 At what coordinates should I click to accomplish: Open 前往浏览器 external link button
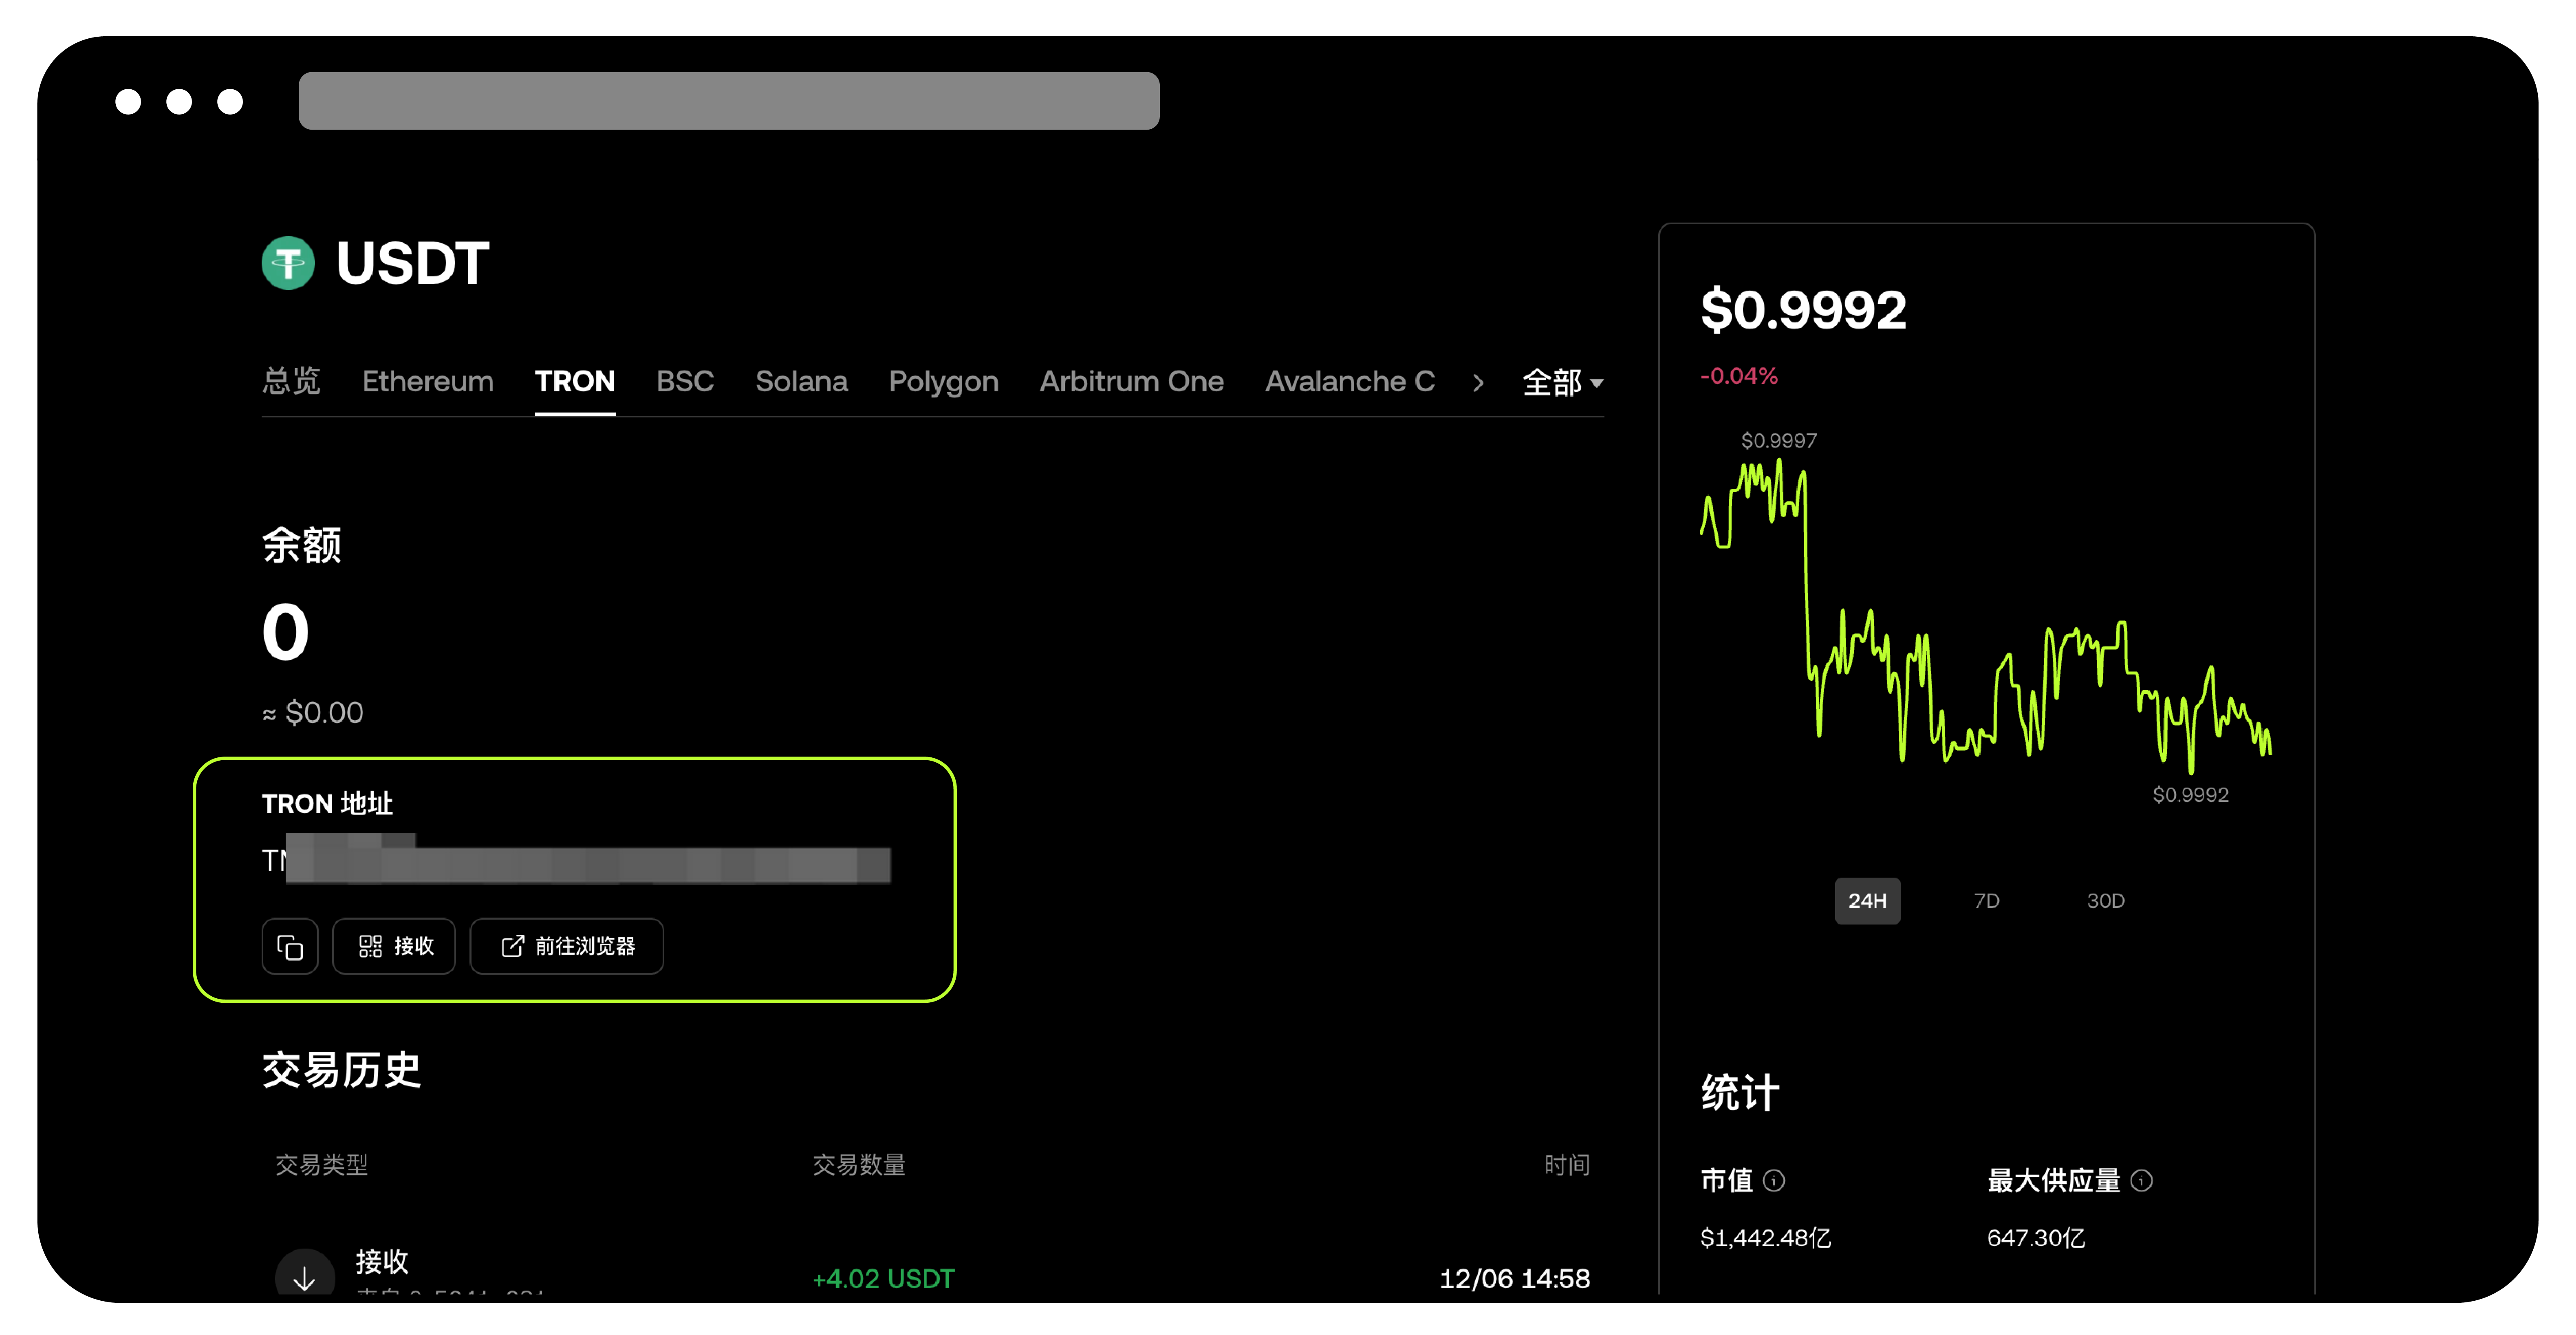[566, 946]
